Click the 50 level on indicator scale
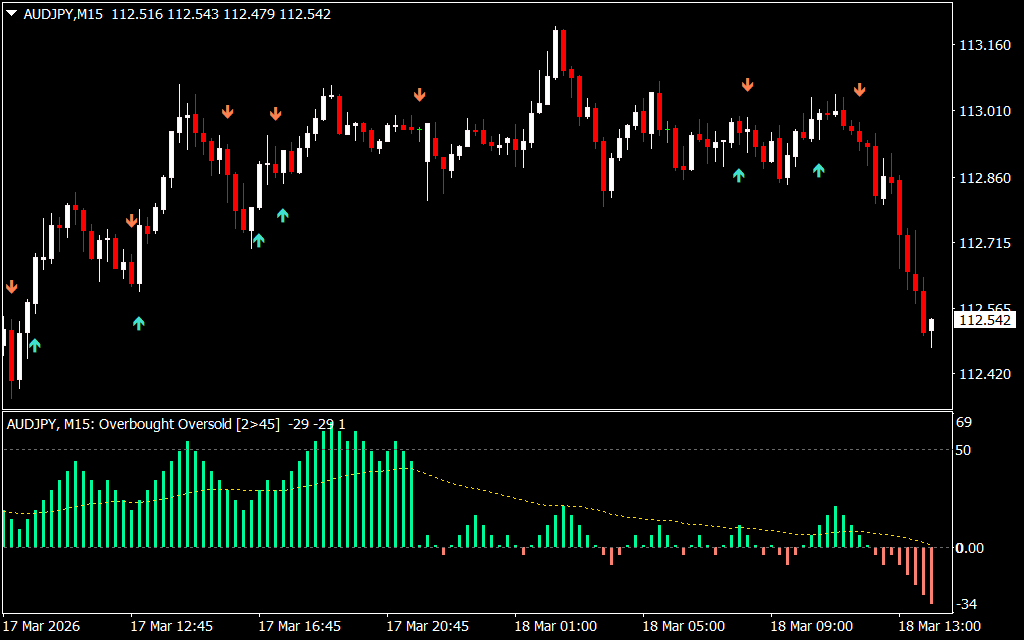The height and width of the screenshot is (640, 1024). coord(965,450)
